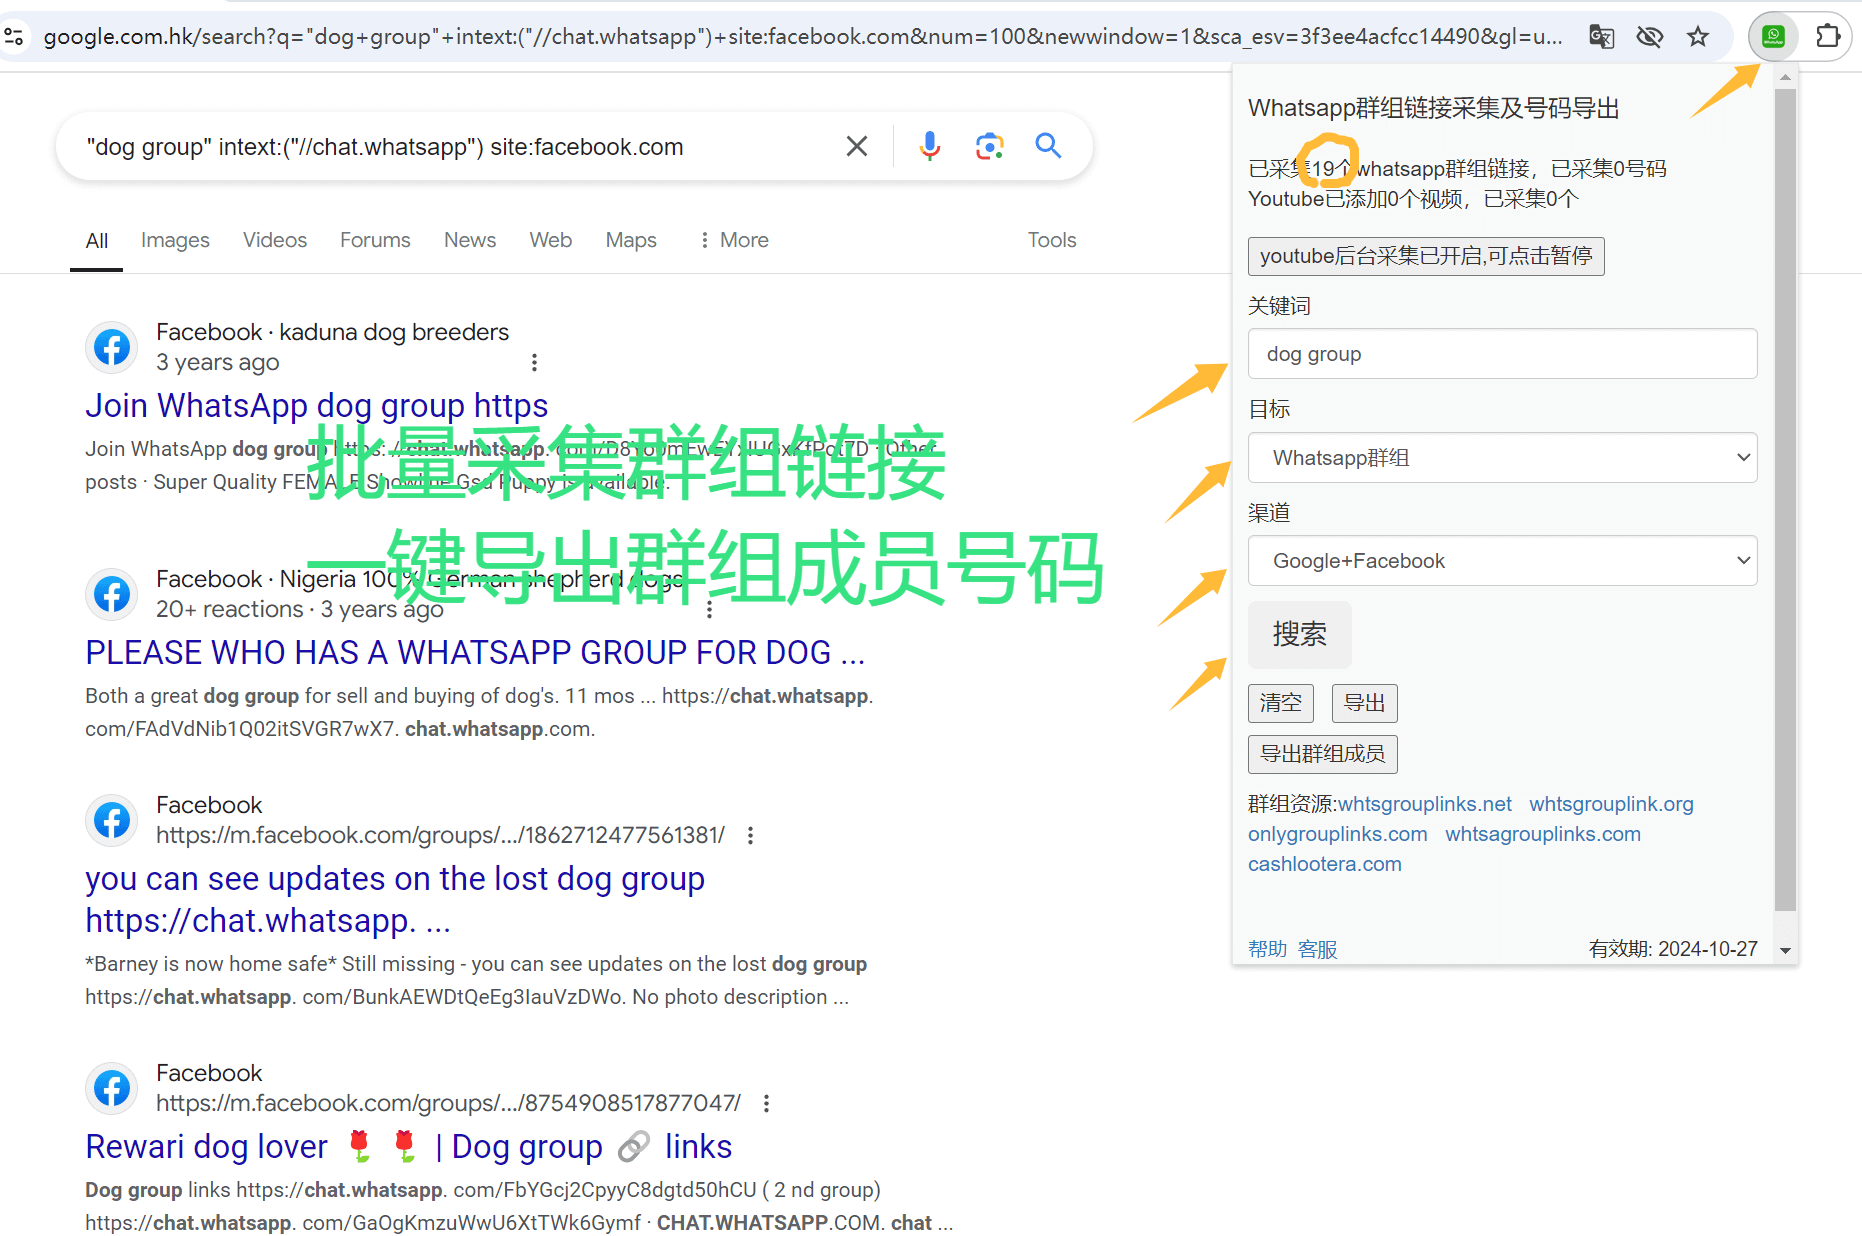
Task: Open Google Translate page icon
Action: click(1601, 37)
